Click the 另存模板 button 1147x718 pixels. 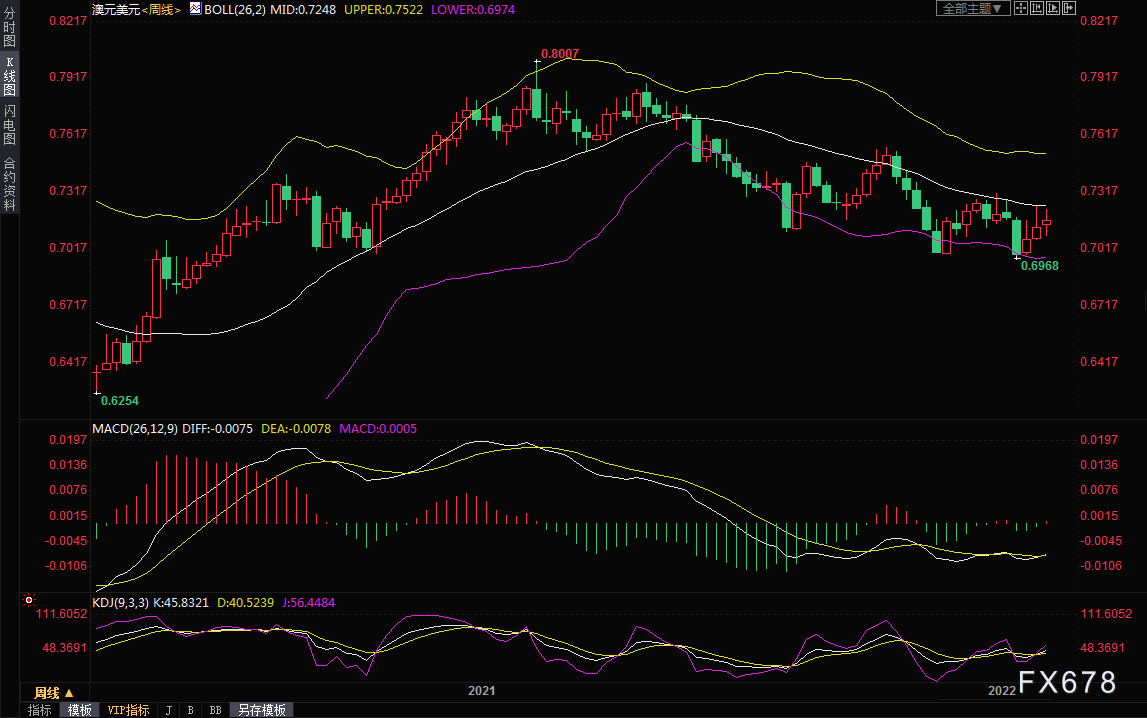[x=262, y=710]
